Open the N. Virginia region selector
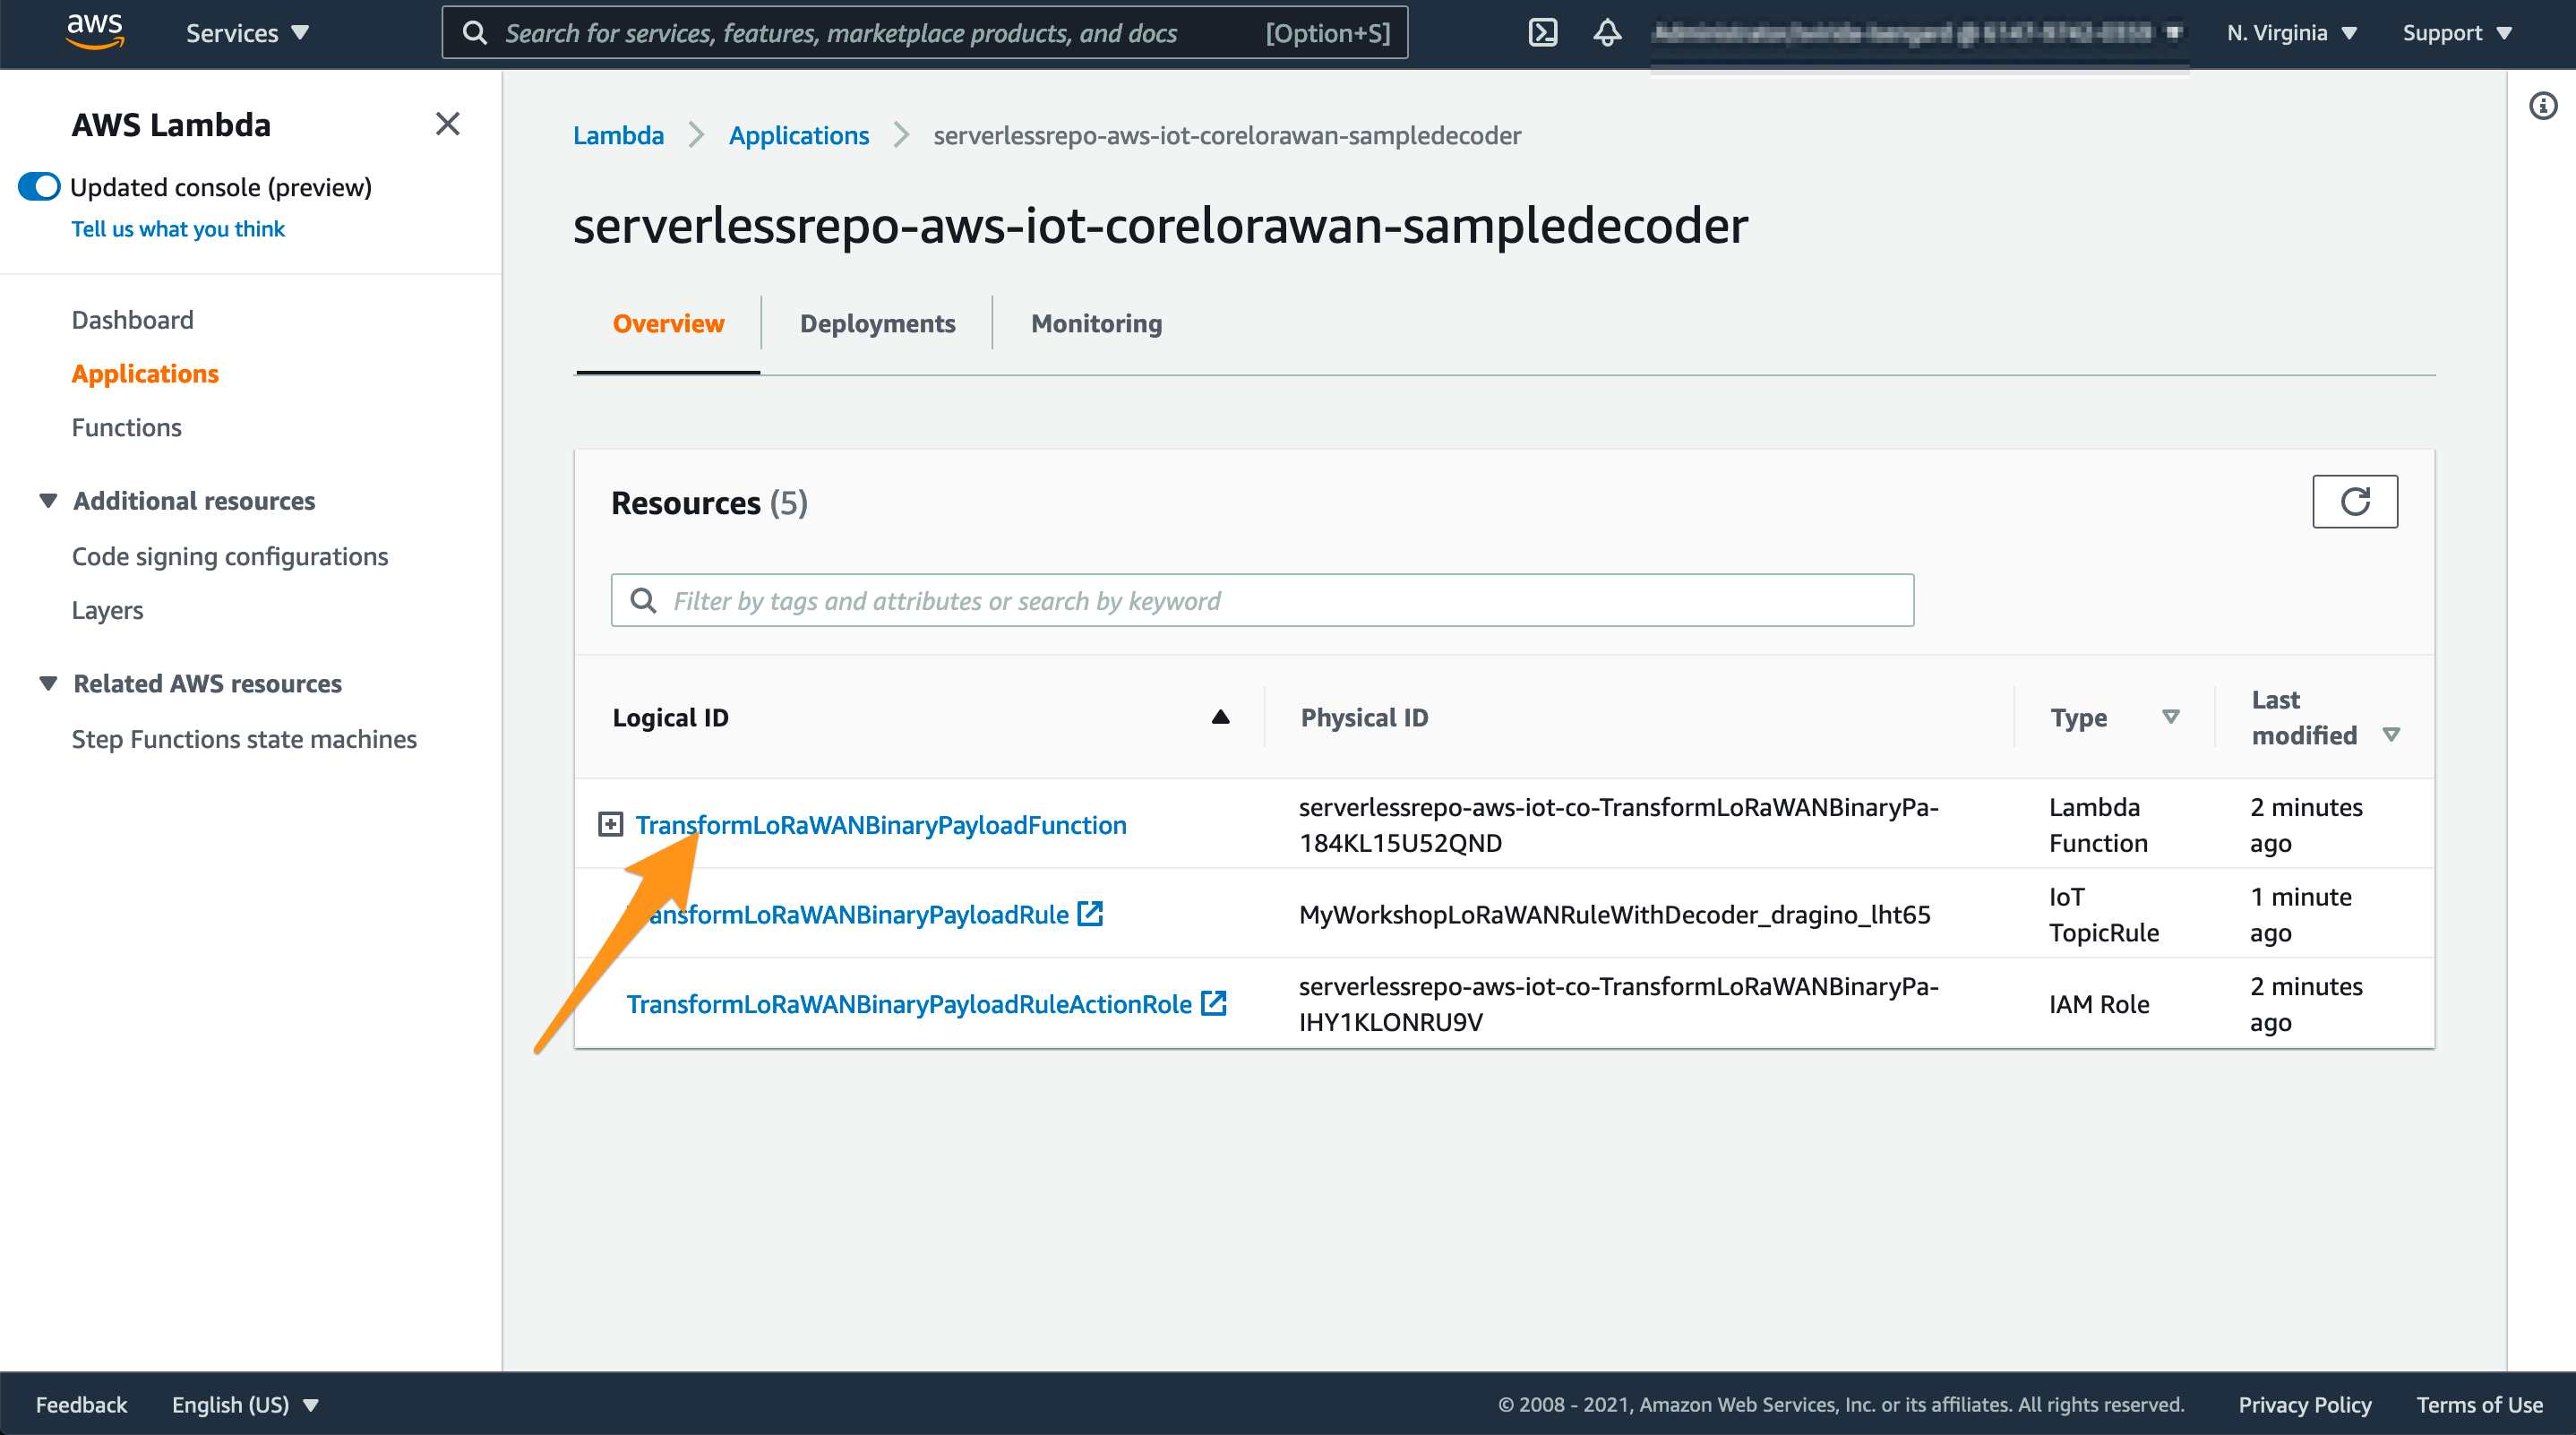This screenshot has height=1435, width=2576. click(x=2292, y=33)
